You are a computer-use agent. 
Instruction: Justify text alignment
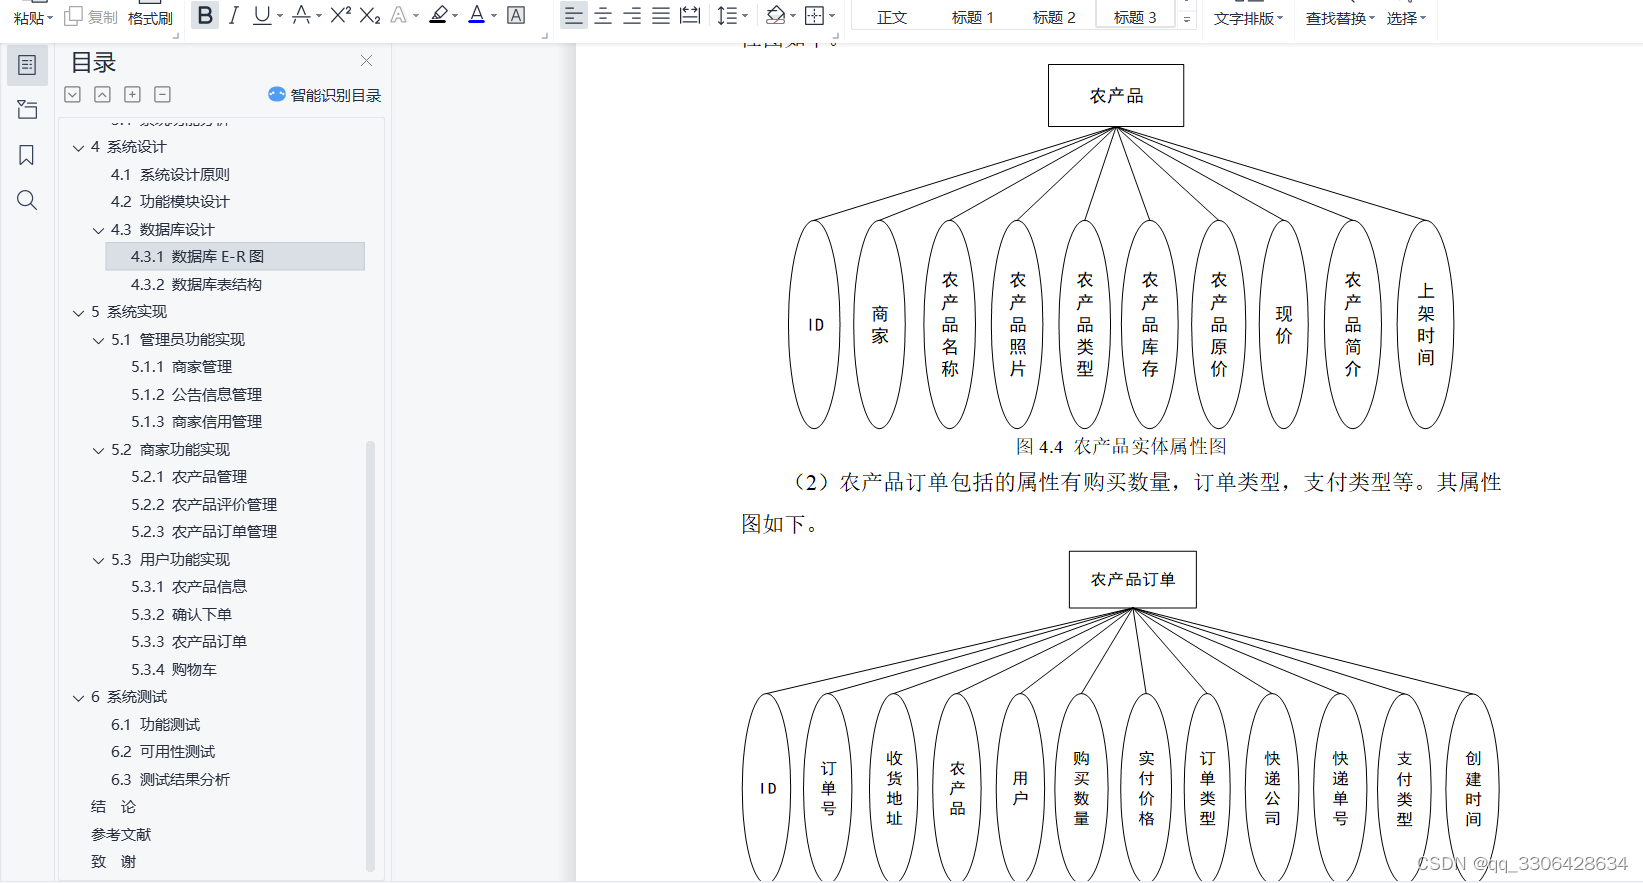point(661,15)
